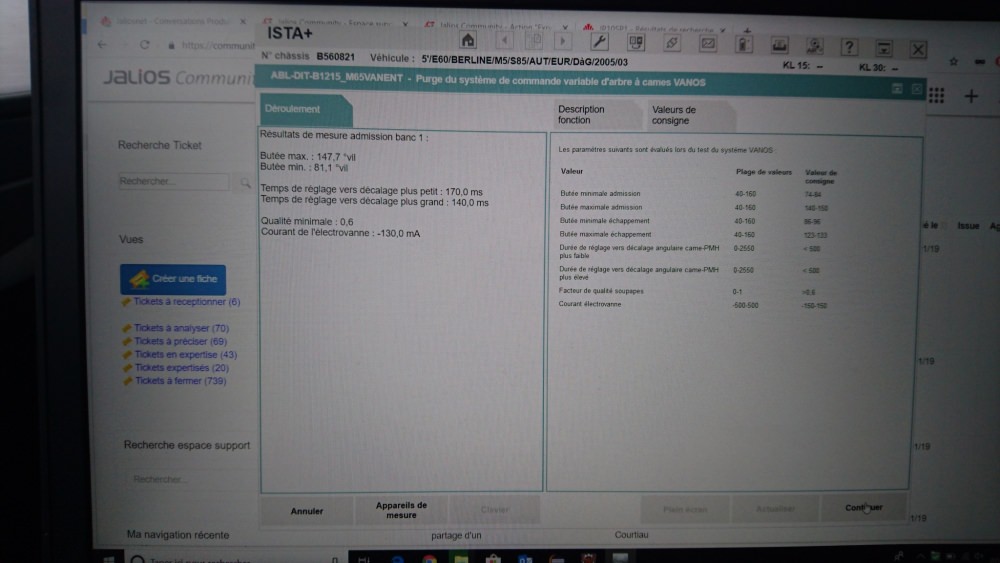
Task: Click the browser back arrow
Action: 103,45
